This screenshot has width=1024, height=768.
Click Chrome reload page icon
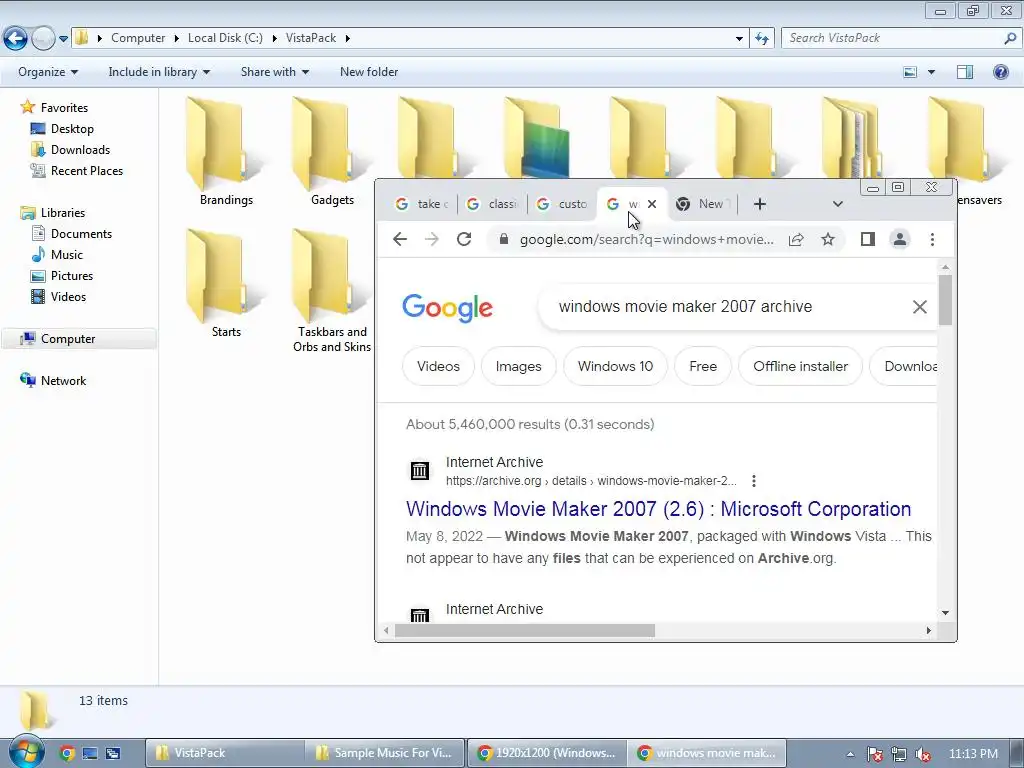click(x=464, y=240)
